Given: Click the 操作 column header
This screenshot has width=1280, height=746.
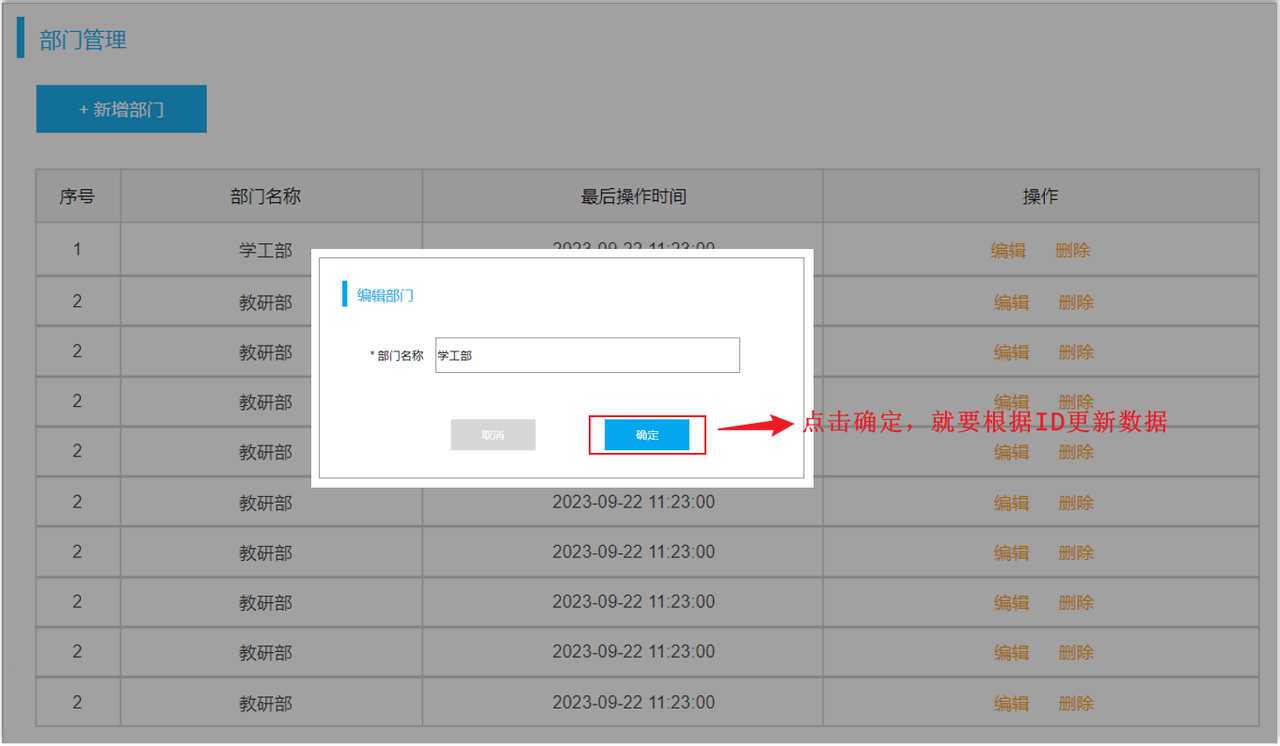Looking at the screenshot, I should pyautogui.click(x=1040, y=196).
